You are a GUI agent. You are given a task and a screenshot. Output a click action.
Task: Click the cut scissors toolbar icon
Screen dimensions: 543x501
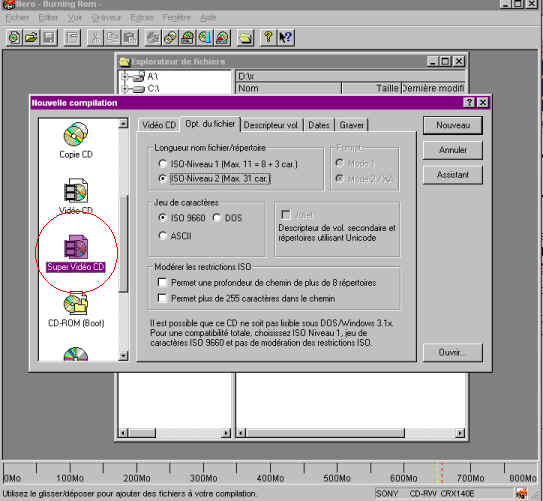pos(95,37)
